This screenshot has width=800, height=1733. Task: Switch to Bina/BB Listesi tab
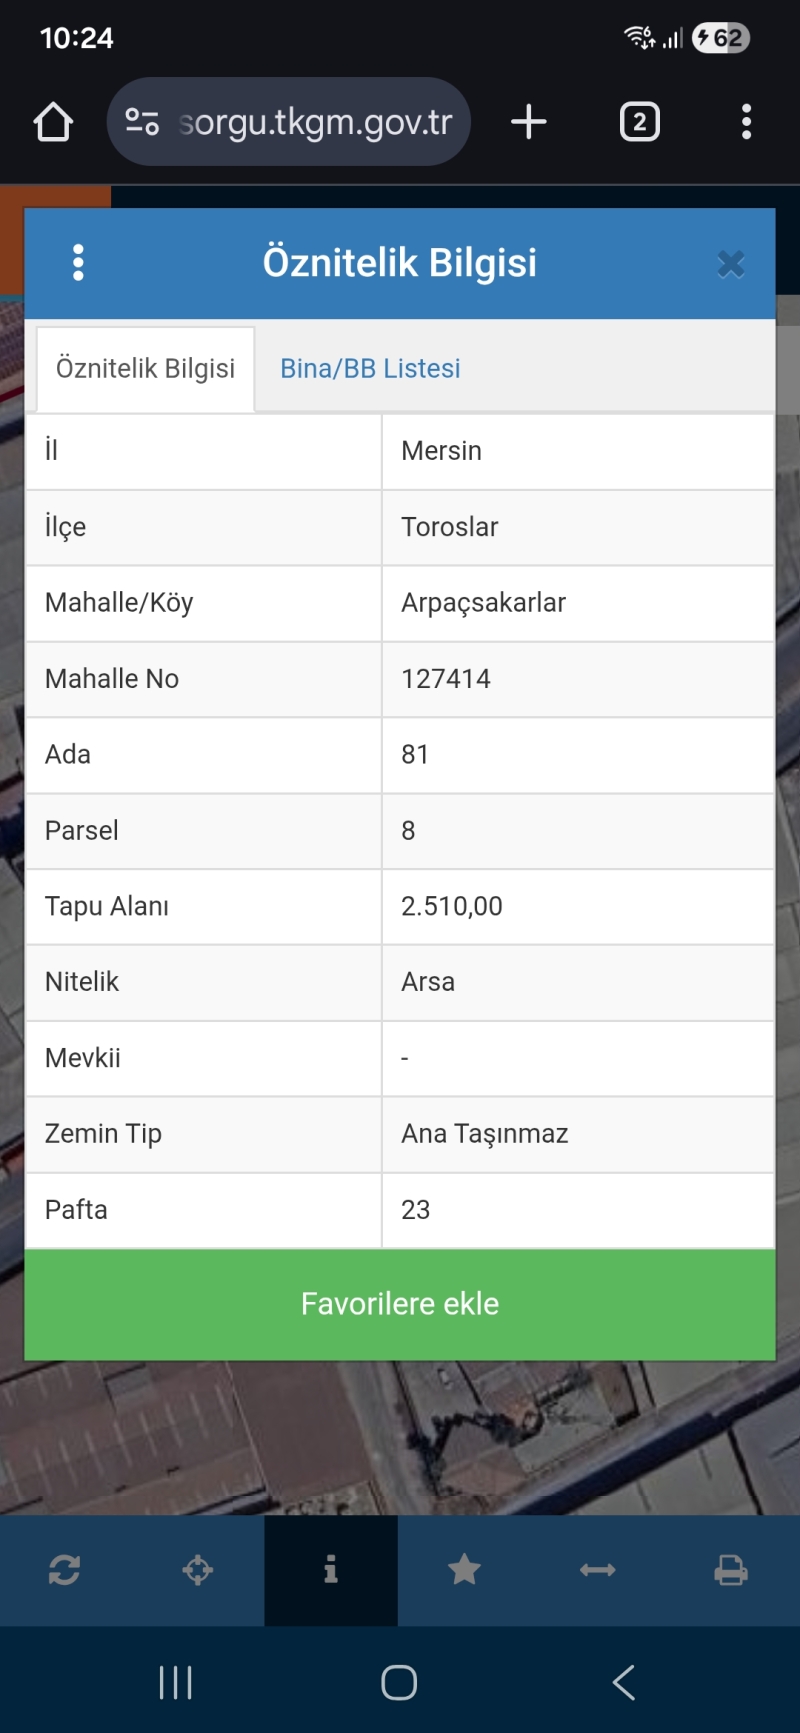(370, 369)
